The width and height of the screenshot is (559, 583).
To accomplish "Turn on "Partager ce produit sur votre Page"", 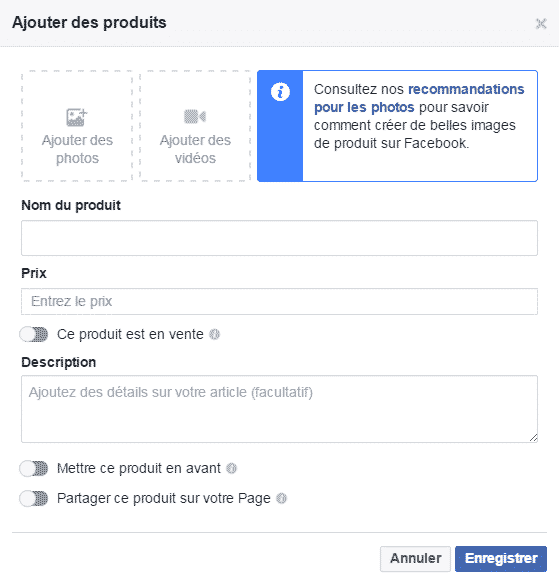I will (x=34, y=499).
